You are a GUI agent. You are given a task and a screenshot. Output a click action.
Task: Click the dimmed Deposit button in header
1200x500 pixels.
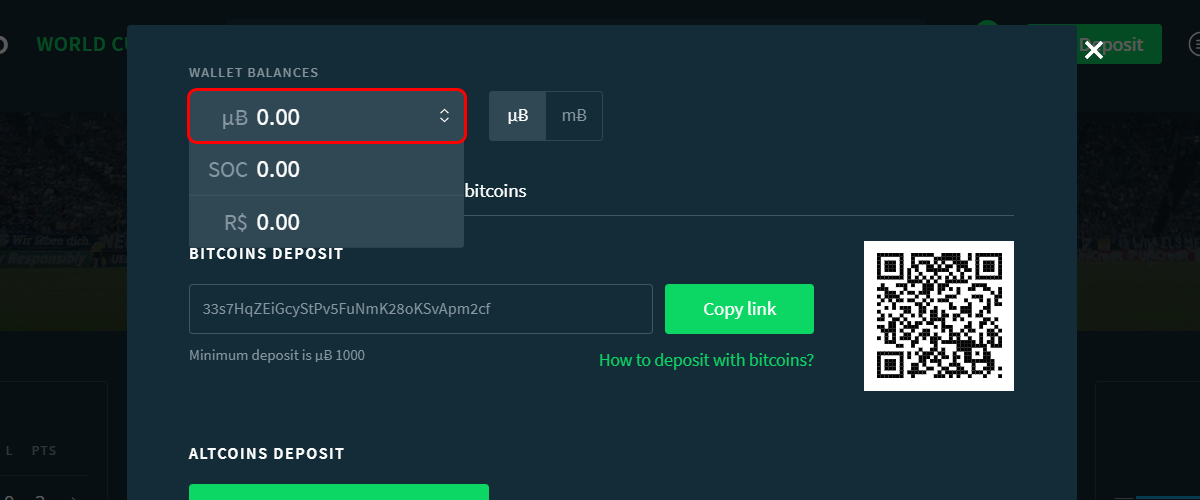(1119, 45)
